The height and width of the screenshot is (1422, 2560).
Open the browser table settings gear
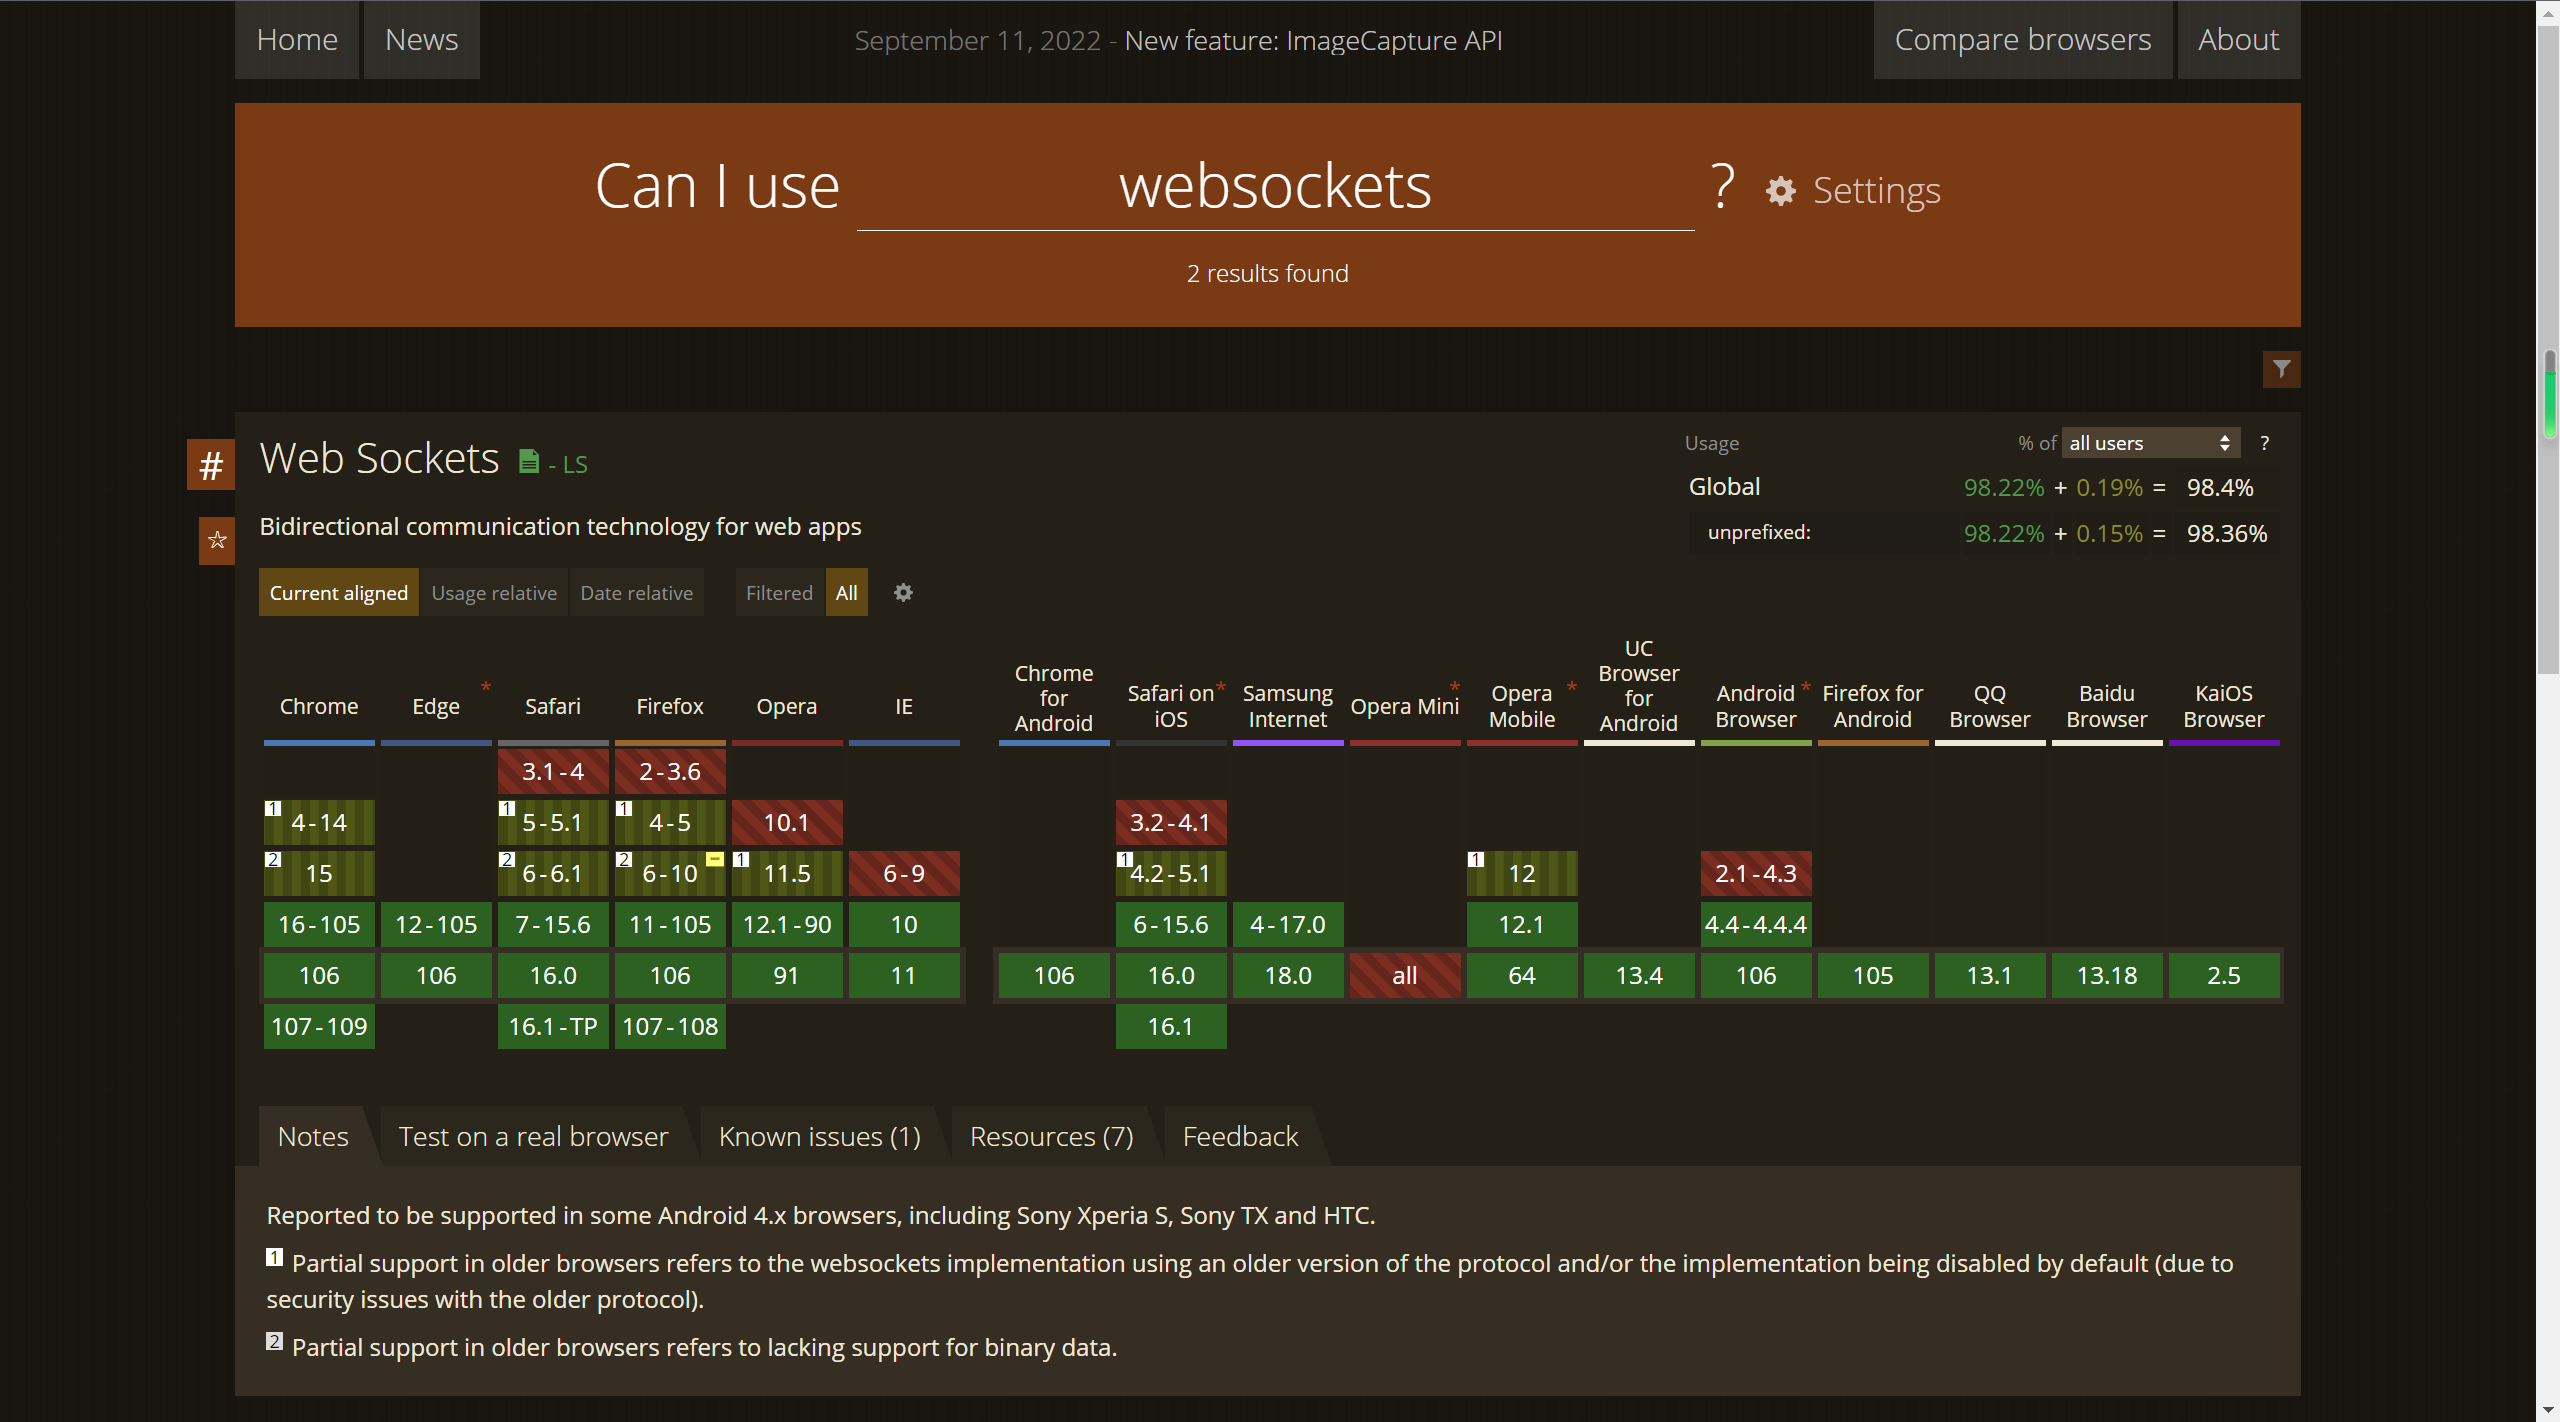click(x=903, y=593)
